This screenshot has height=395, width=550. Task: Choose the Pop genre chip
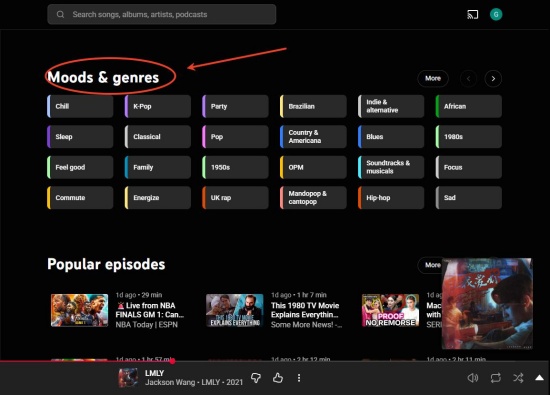[235, 137]
